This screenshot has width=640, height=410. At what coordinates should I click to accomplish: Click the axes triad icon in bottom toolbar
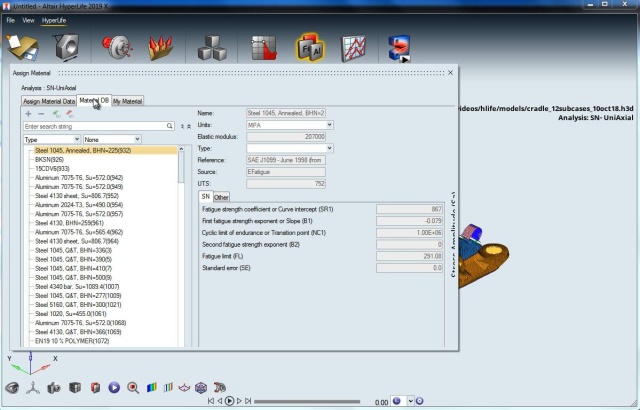33,388
